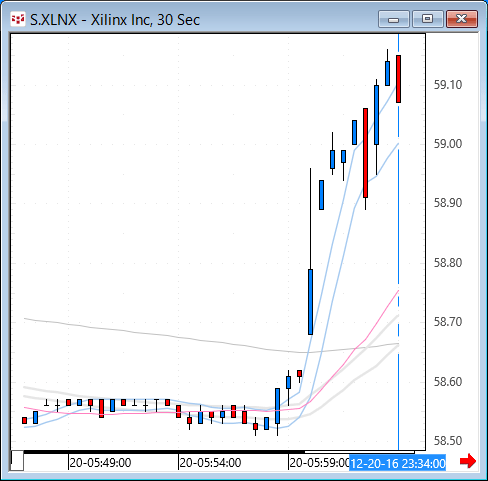Click the 58.50 price label
This screenshot has width=488, height=481.
click(x=448, y=441)
